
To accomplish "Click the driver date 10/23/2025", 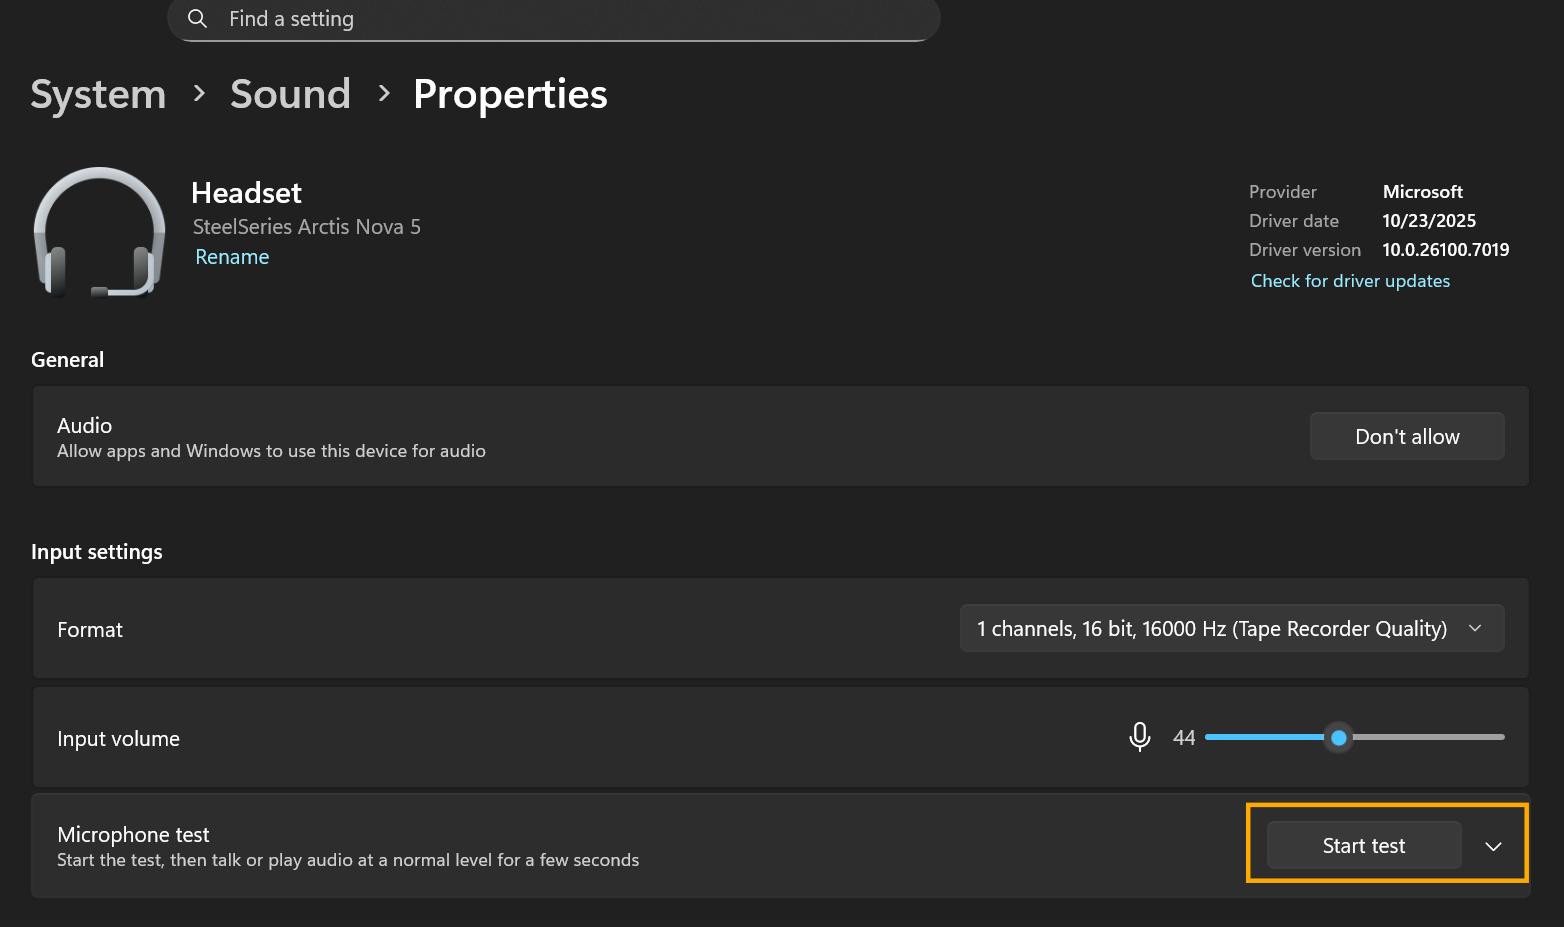I will point(1429,221).
